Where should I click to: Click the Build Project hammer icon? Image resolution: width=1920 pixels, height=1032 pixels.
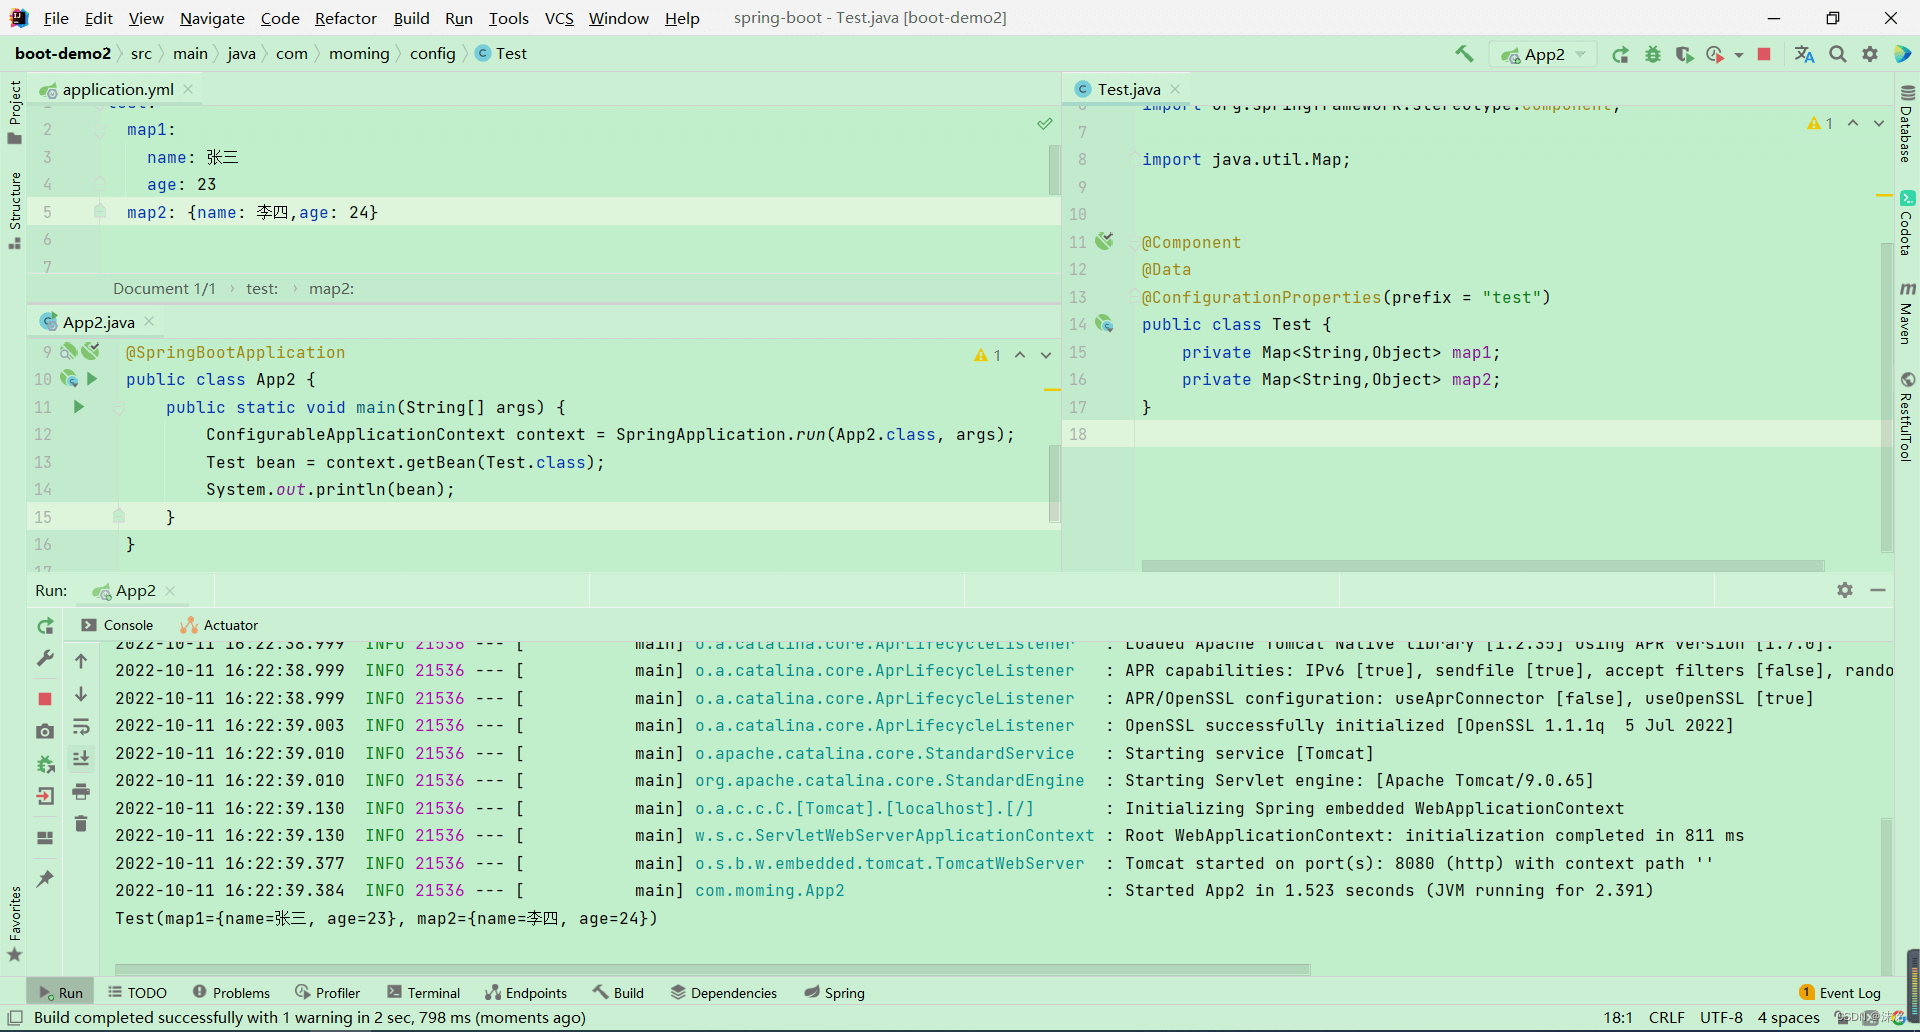click(1464, 54)
